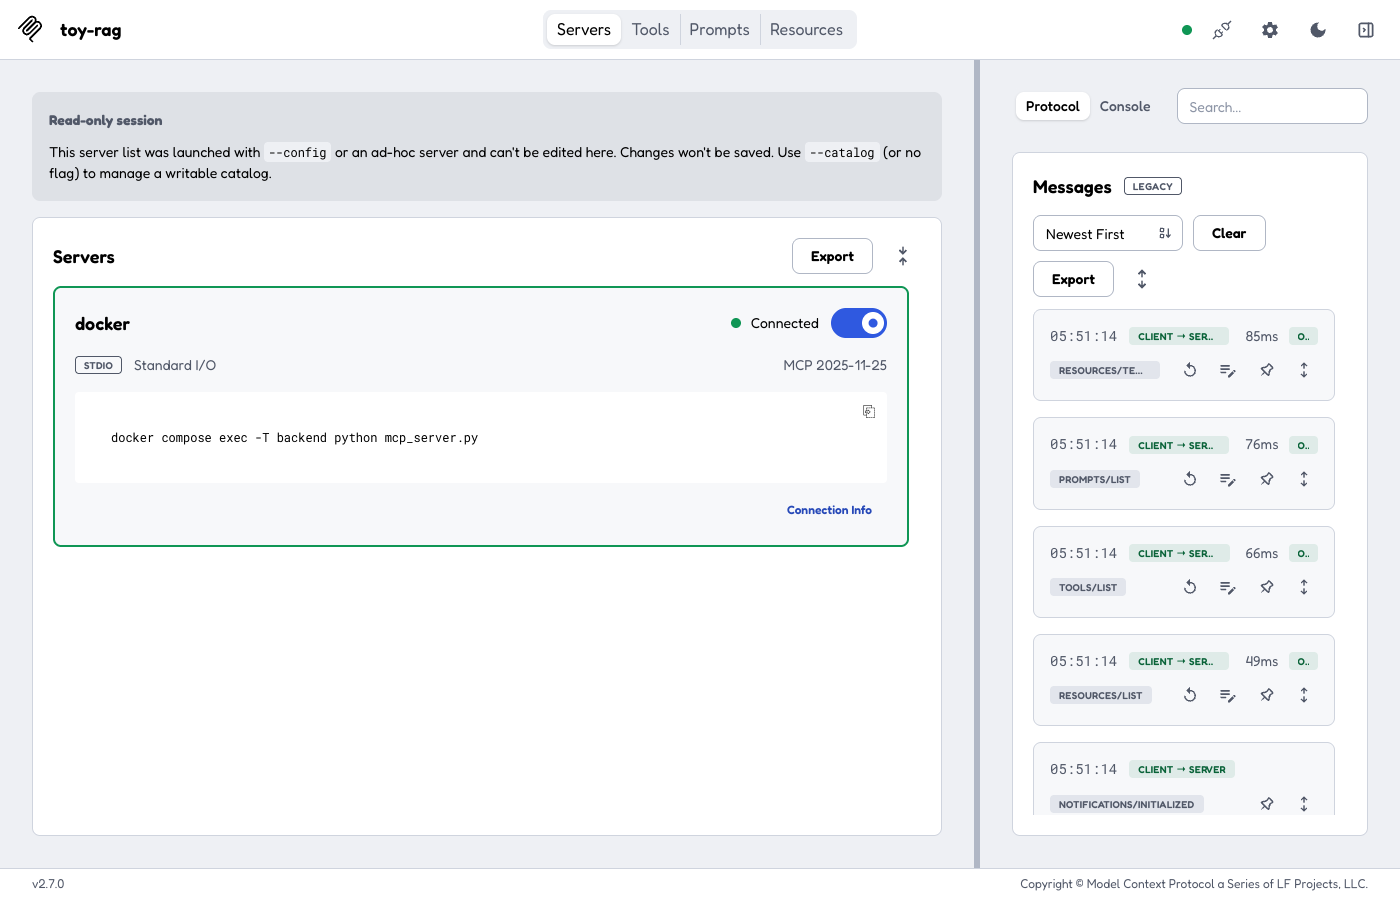
Task: Replay the RESOURCES/LIST message
Action: 1190,695
